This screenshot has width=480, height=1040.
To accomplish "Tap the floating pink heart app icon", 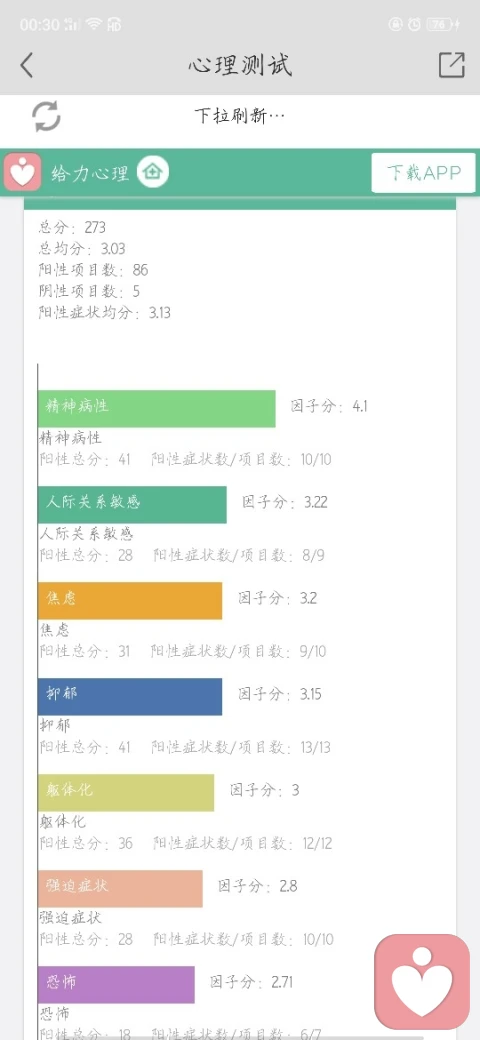I will [422, 982].
